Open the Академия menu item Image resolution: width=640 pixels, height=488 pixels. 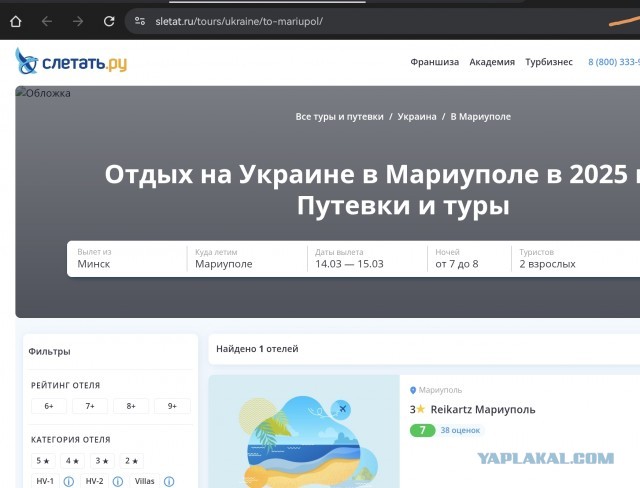point(492,62)
